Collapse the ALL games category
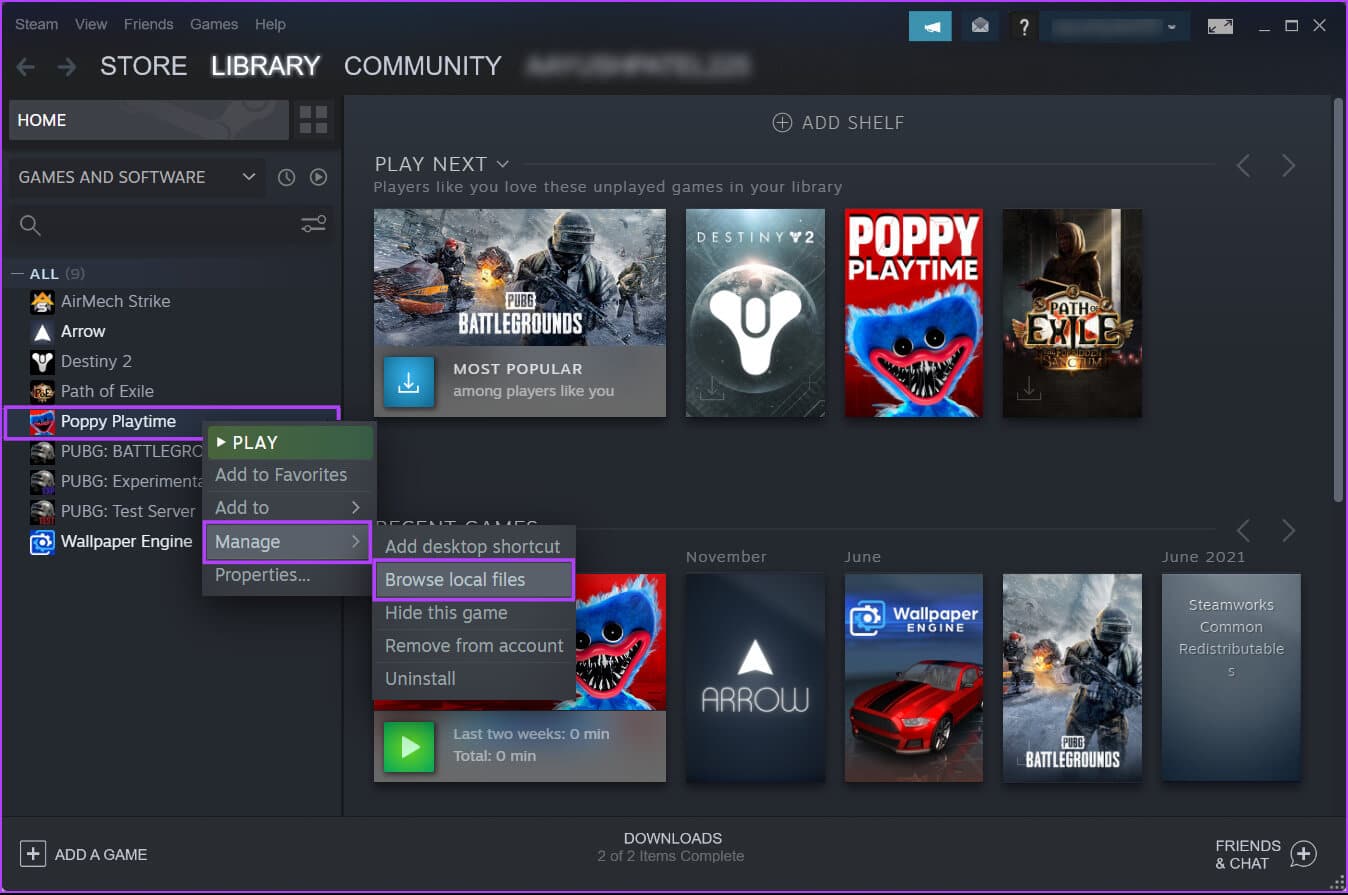The image size is (1348, 895). [16, 273]
